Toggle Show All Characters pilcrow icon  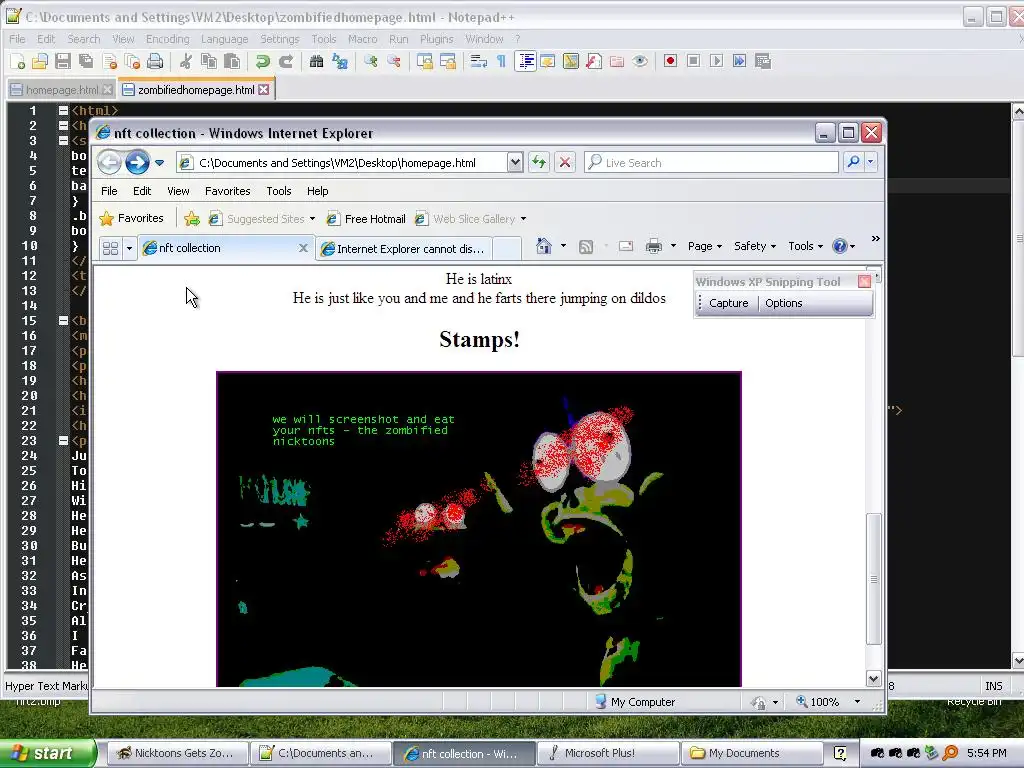pyautogui.click(x=501, y=61)
